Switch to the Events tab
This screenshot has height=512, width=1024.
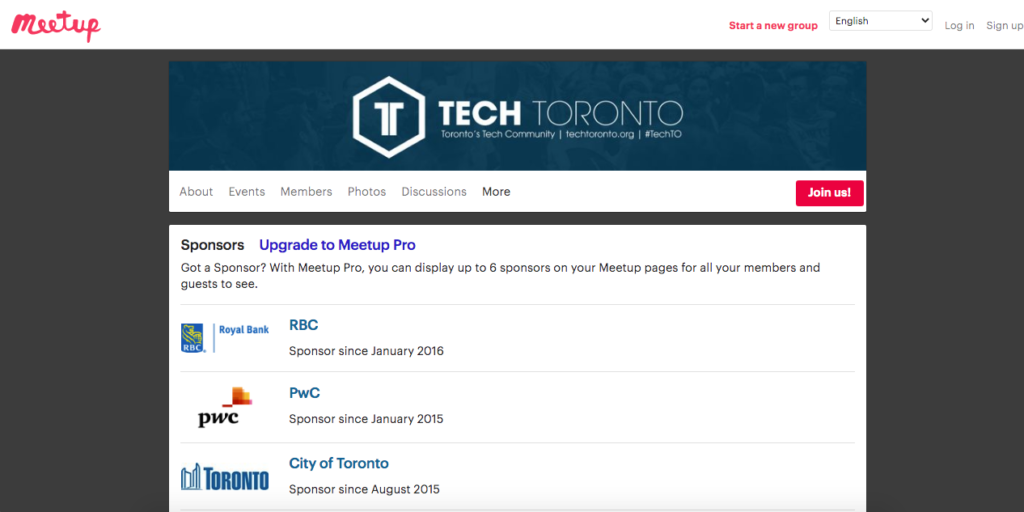[x=246, y=192]
